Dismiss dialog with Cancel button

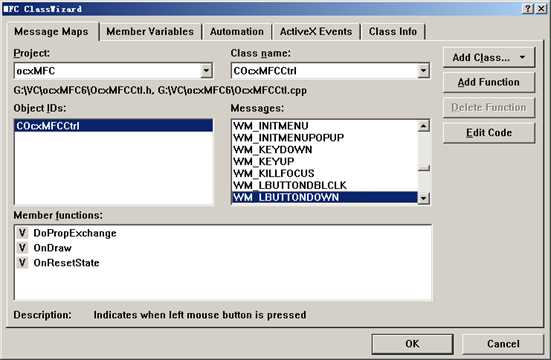[x=503, y=344]
